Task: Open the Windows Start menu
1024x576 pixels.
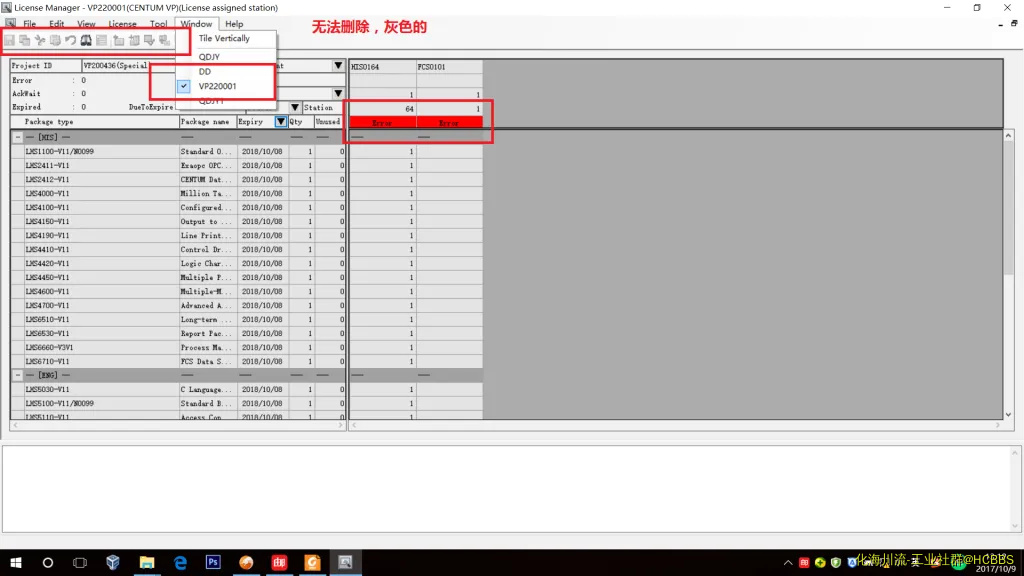Action: (x=16, y=562)
